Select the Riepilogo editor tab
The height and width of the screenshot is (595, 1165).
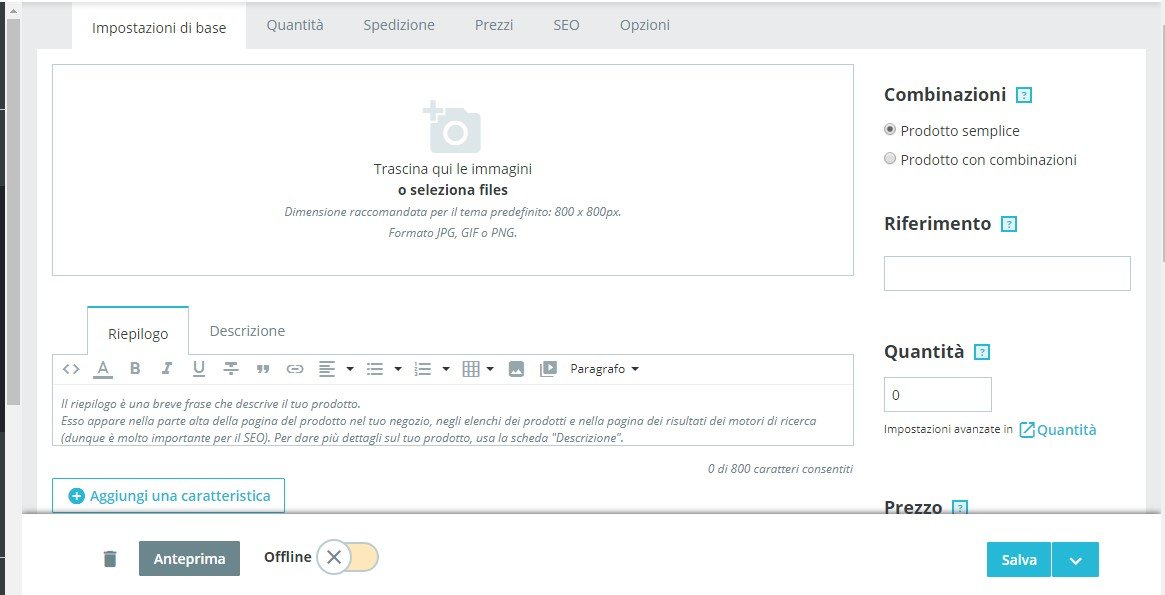coord(138,333)
